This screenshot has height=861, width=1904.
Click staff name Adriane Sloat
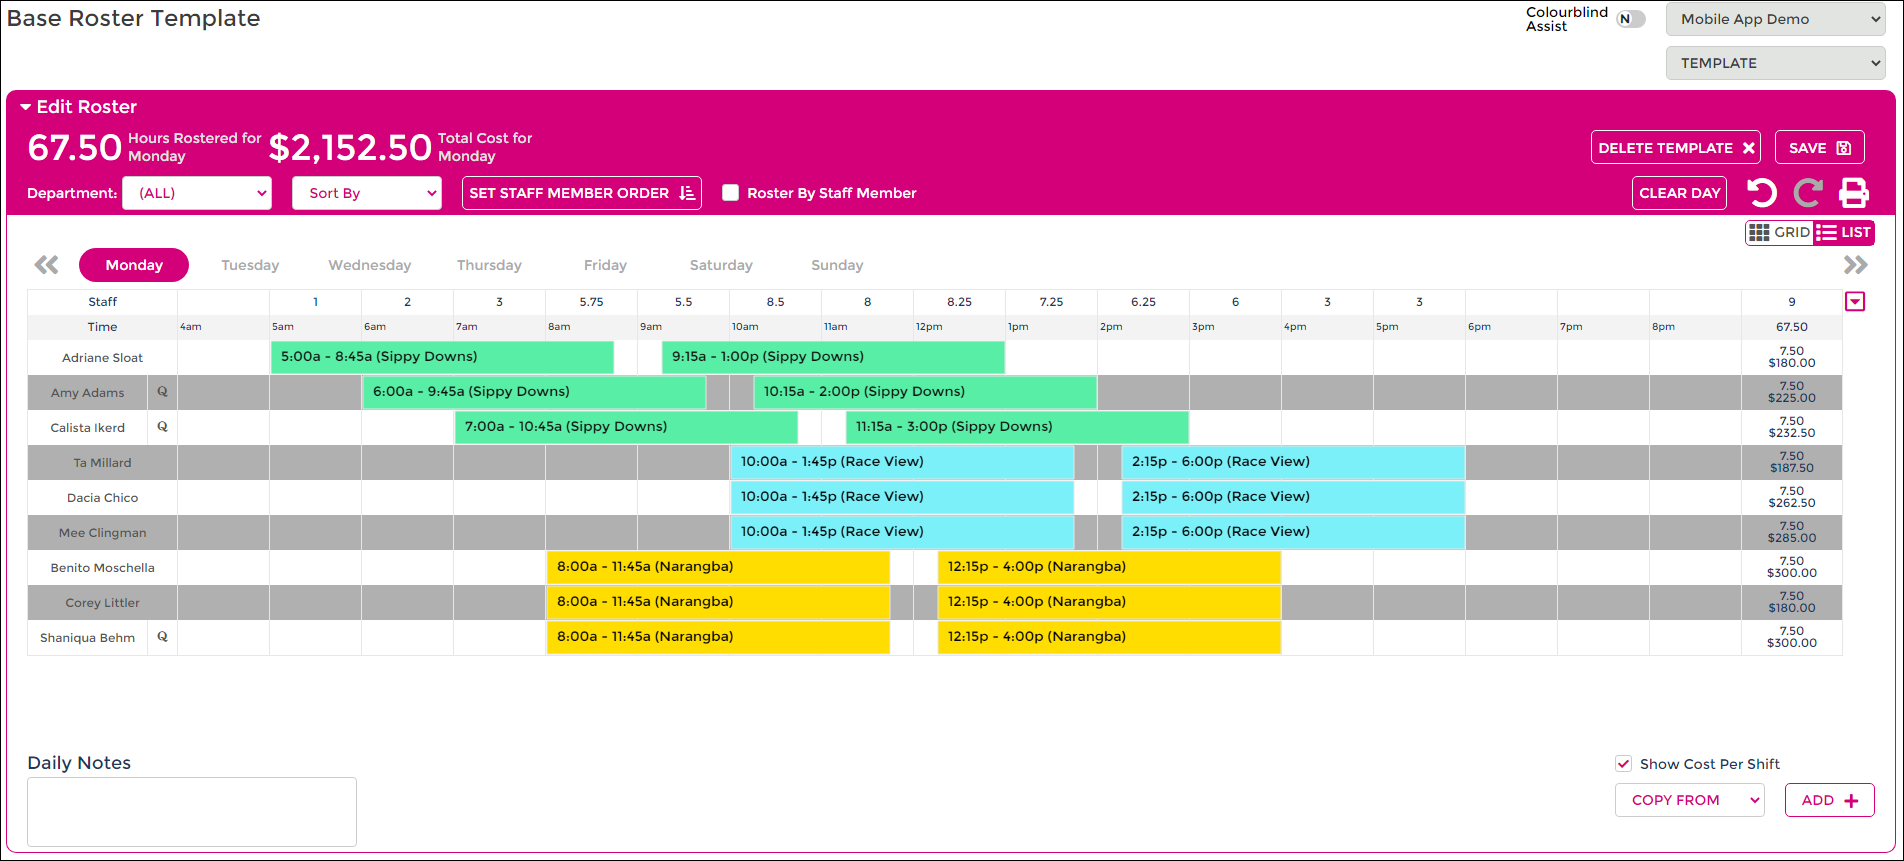102,358
